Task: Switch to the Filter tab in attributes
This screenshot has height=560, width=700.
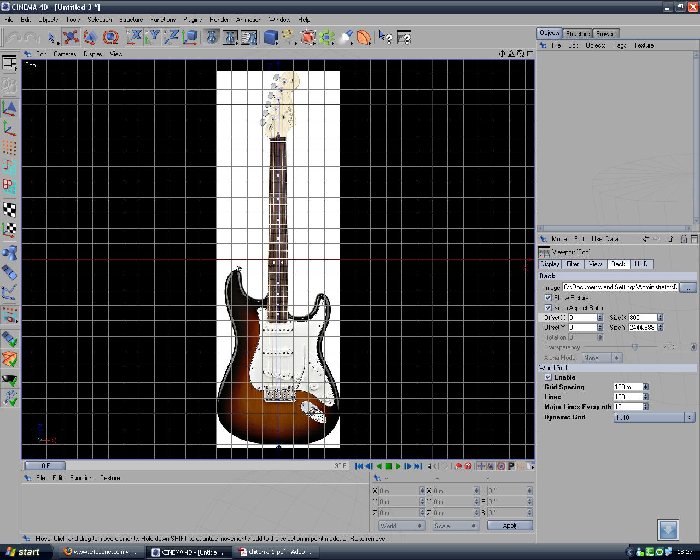Action: [573, 264]
